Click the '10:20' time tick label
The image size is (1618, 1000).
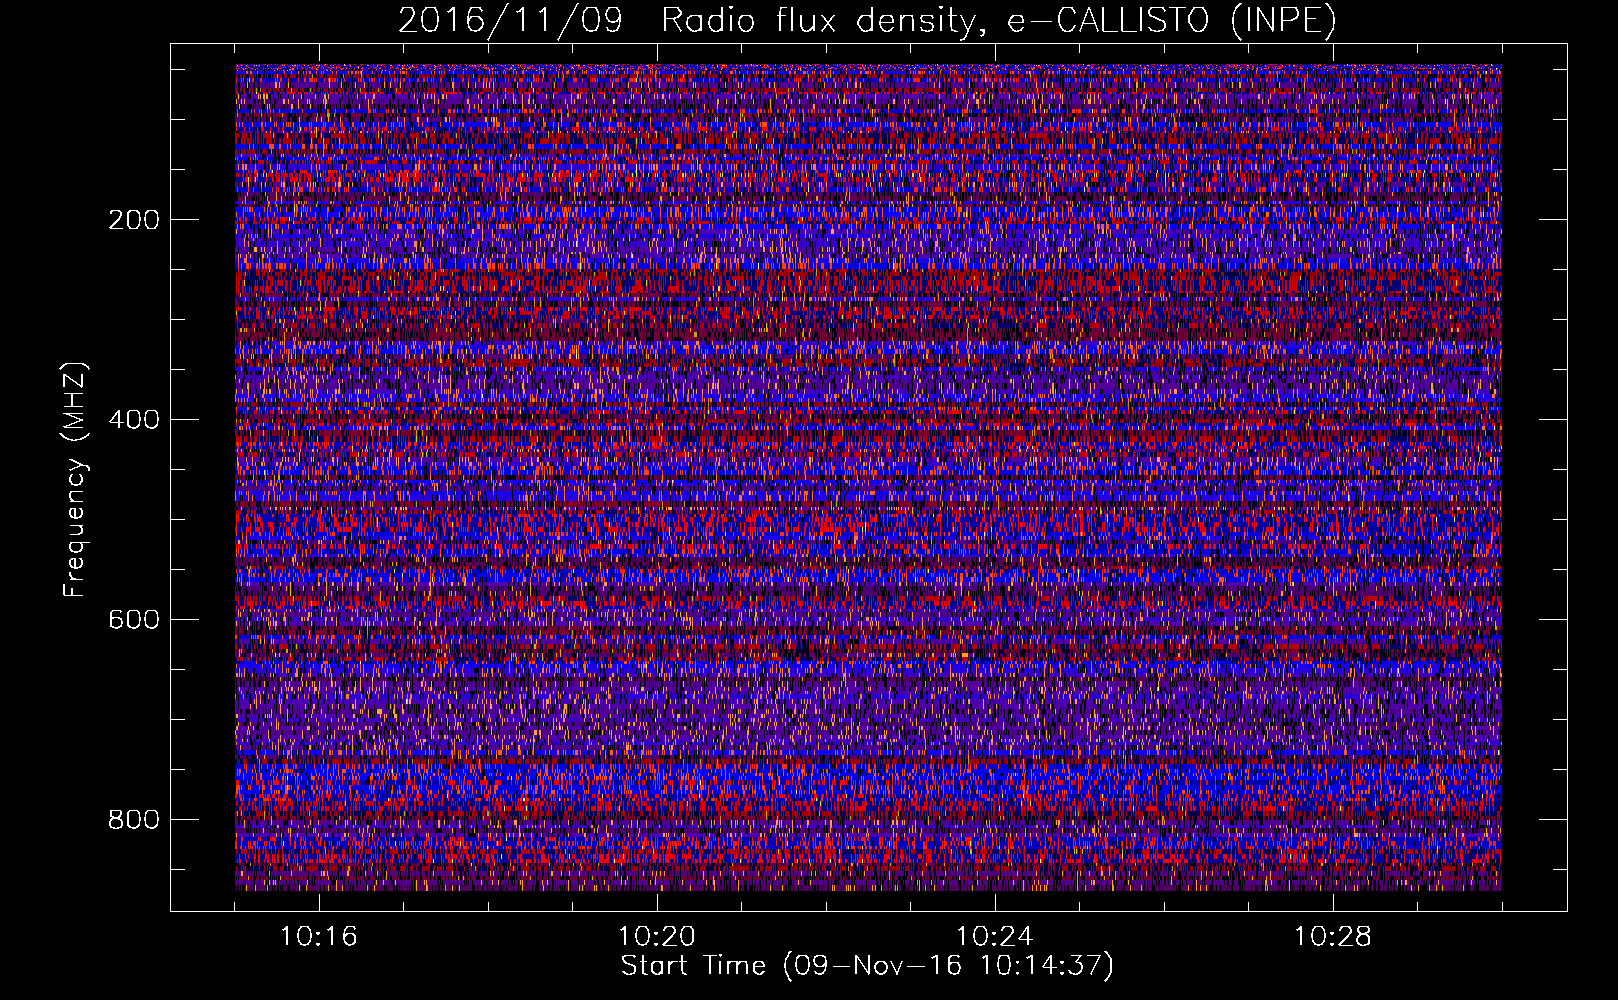pyautogui.click(x=657, y=937)
